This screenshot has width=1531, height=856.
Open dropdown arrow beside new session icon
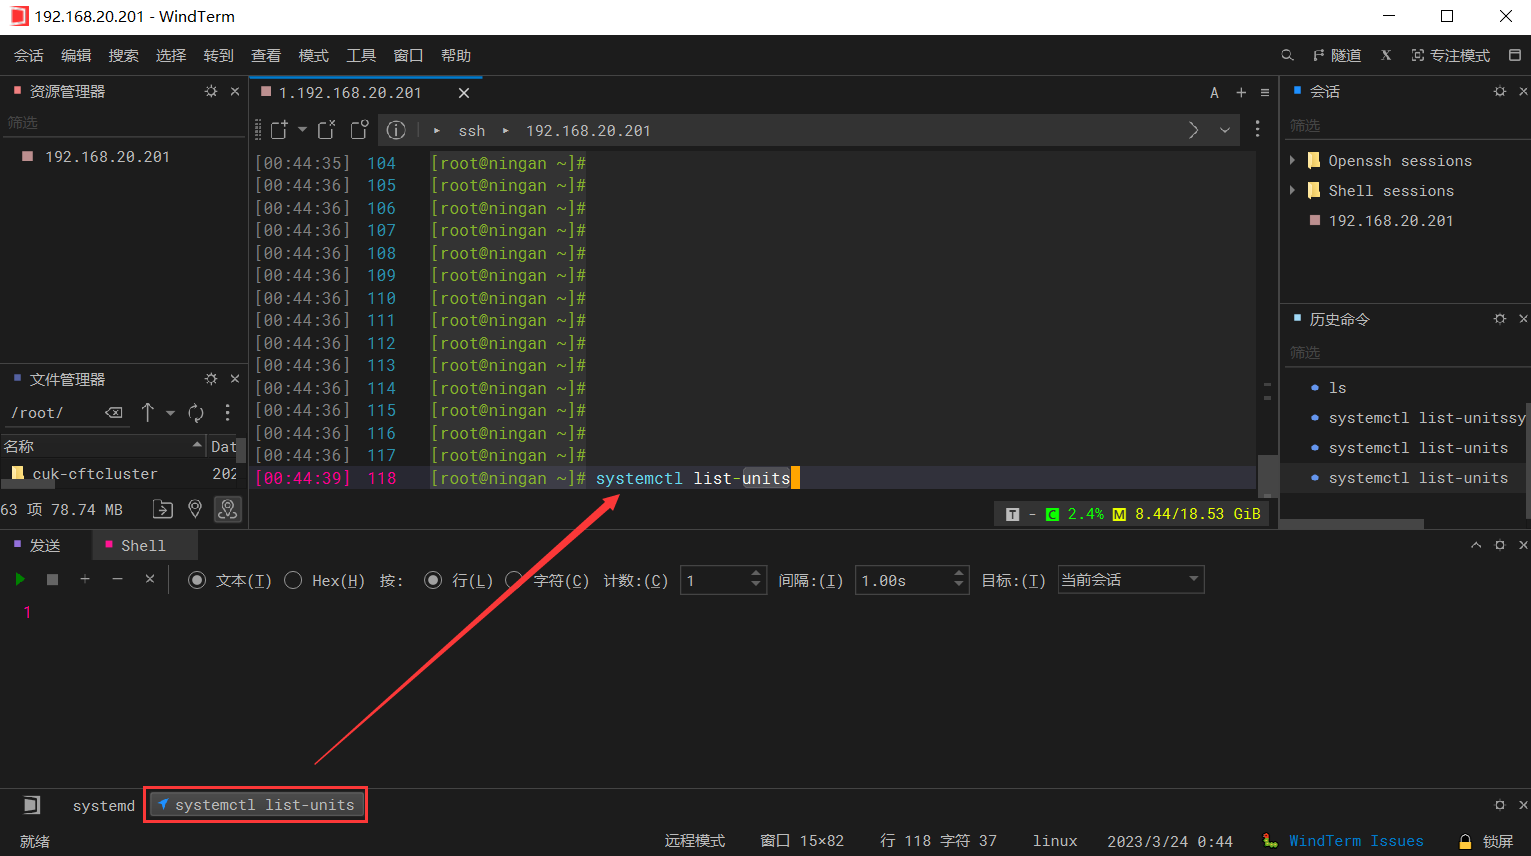(x=302, y=129)
